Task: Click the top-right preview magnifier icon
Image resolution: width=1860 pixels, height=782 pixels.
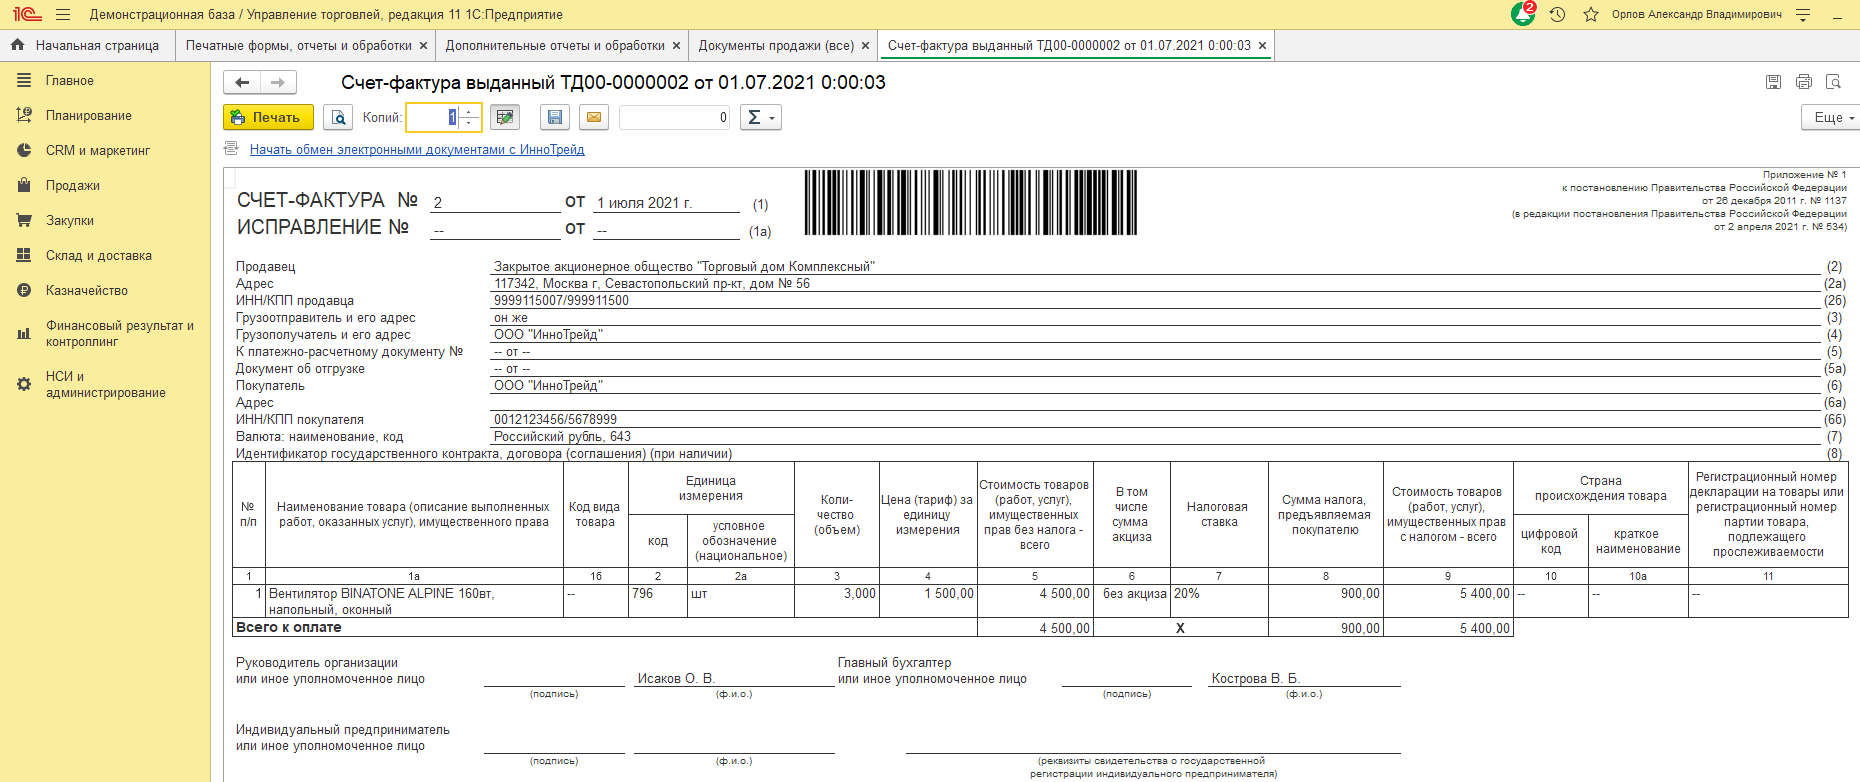Action: tap(1833, 82)
